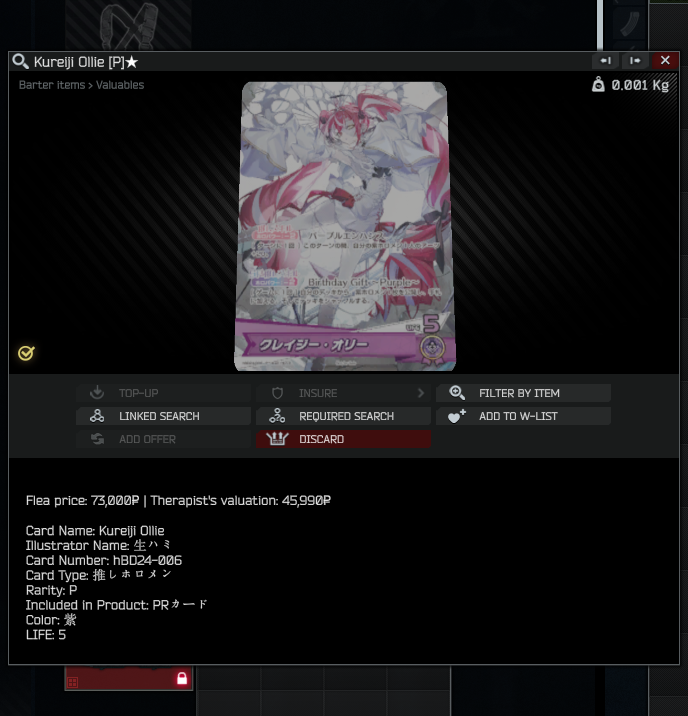The image size is (688, 716).
Task: Discard the Kureiji Ollie card
Action: [x=343, y=439]
